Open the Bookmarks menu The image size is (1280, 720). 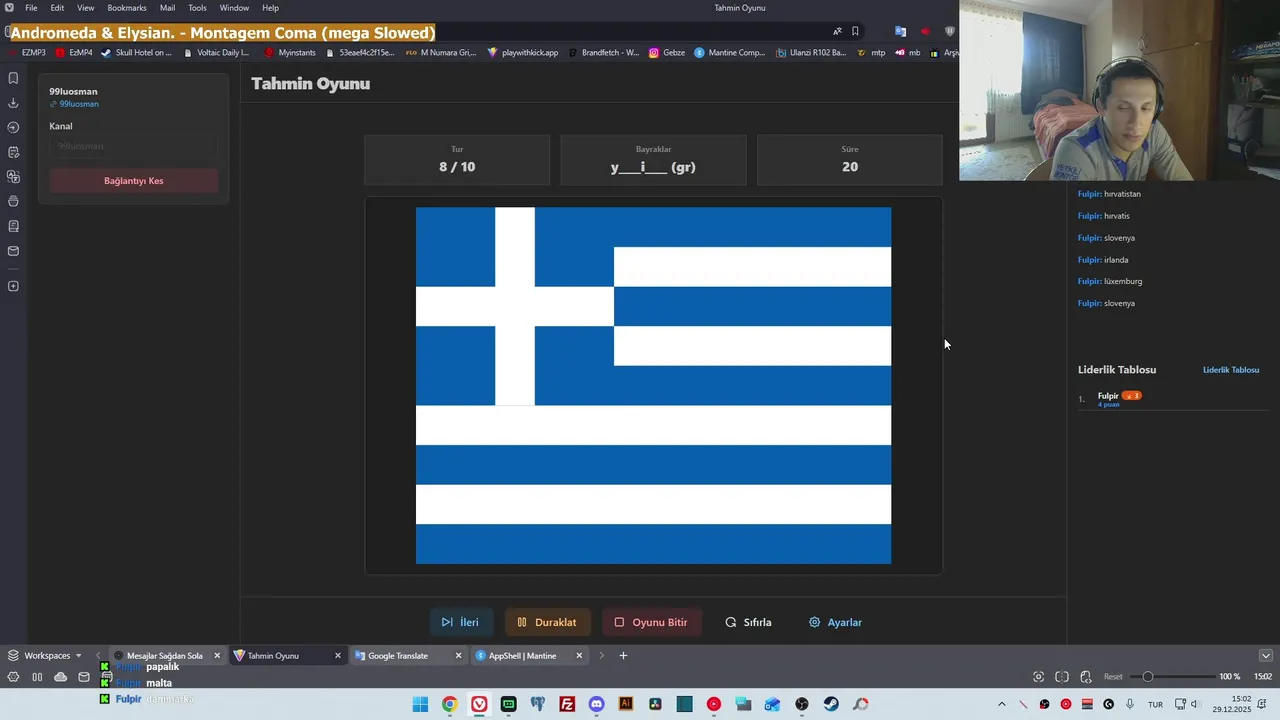(x=127, y=8)
